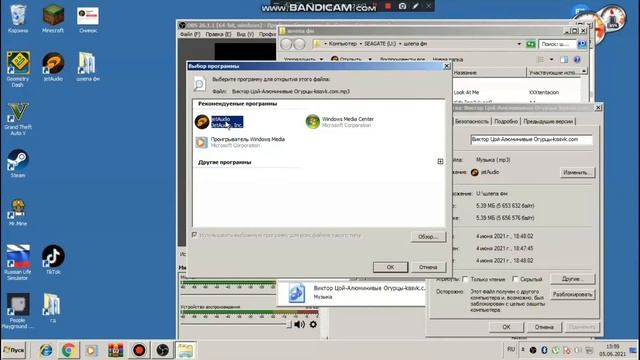Select the гд folder on the desktop
Screen dimensions: 640x360
click(52, 308)
